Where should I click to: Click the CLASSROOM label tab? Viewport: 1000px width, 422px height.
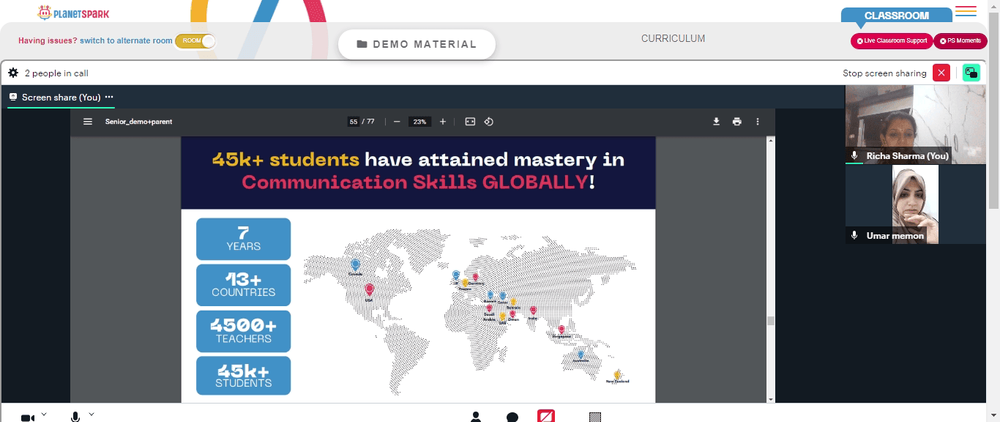(896, 16)
